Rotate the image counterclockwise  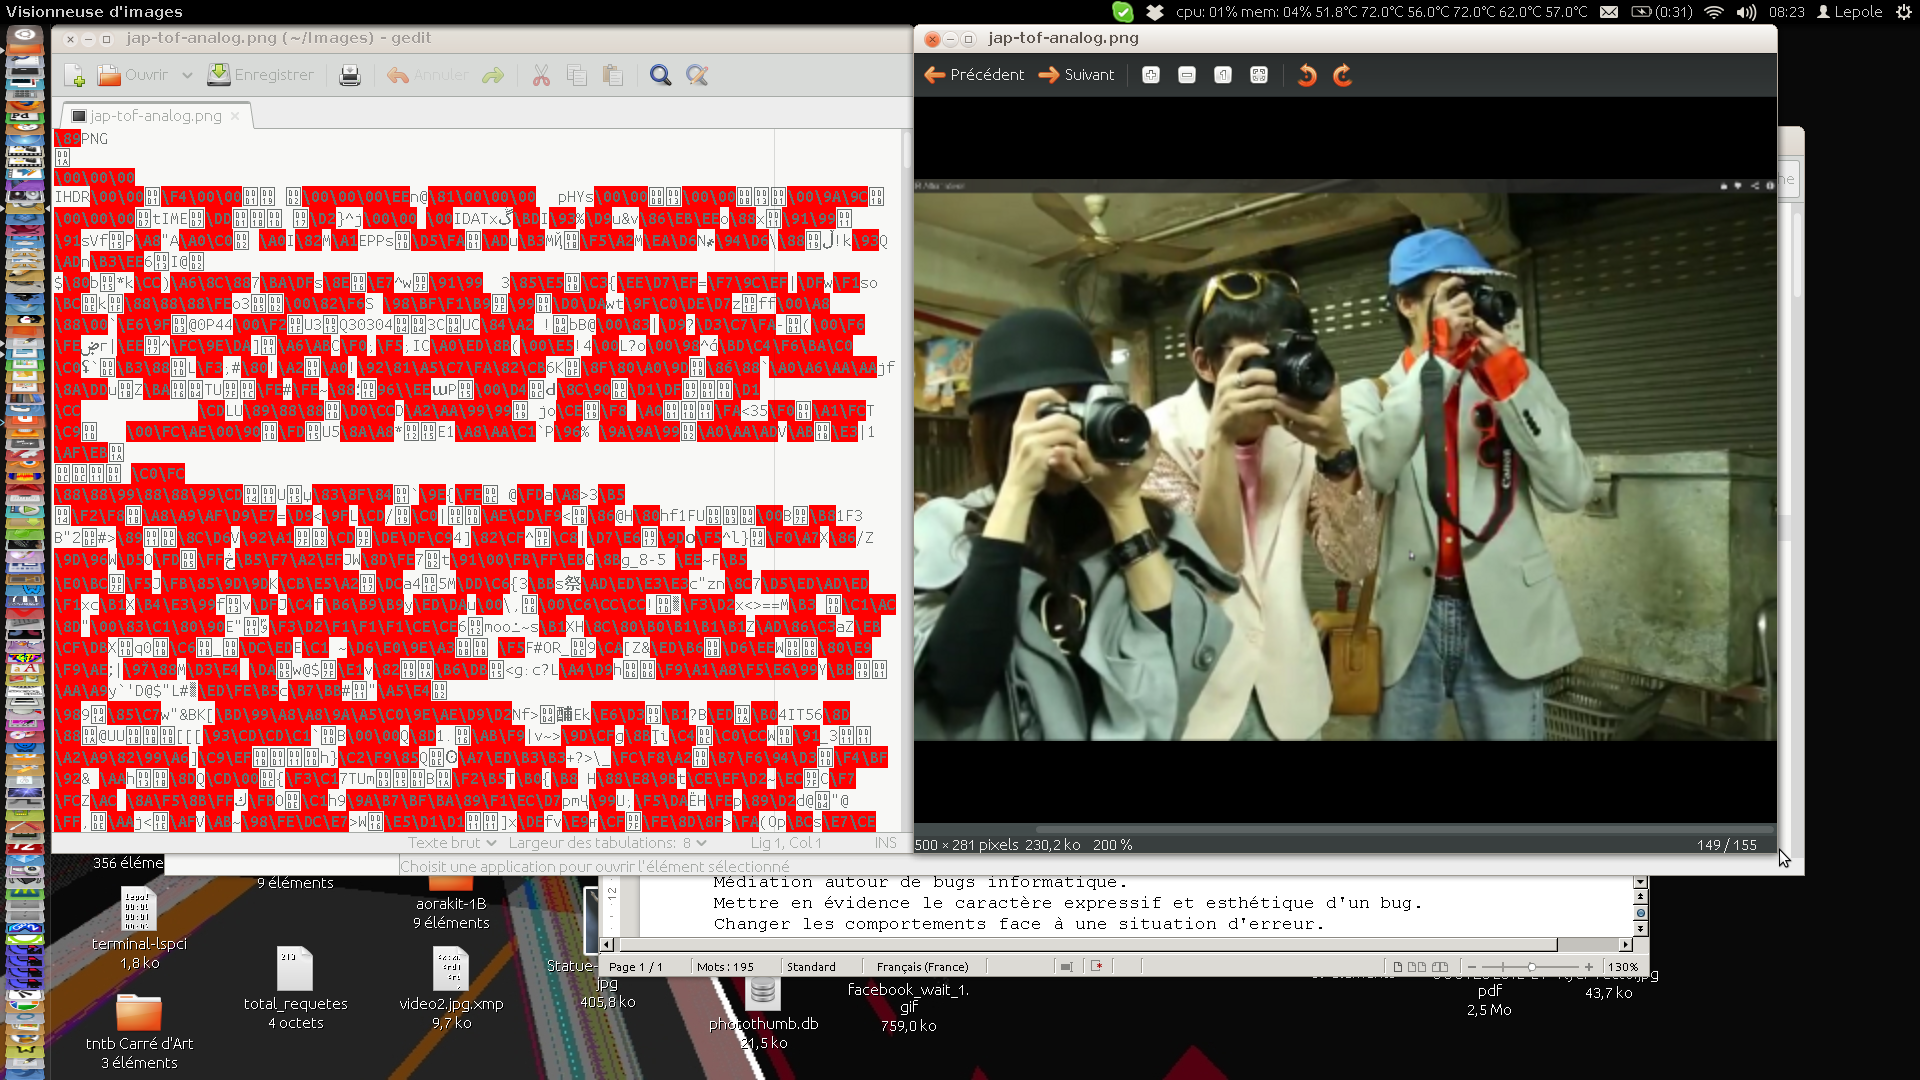[1306, 75]
